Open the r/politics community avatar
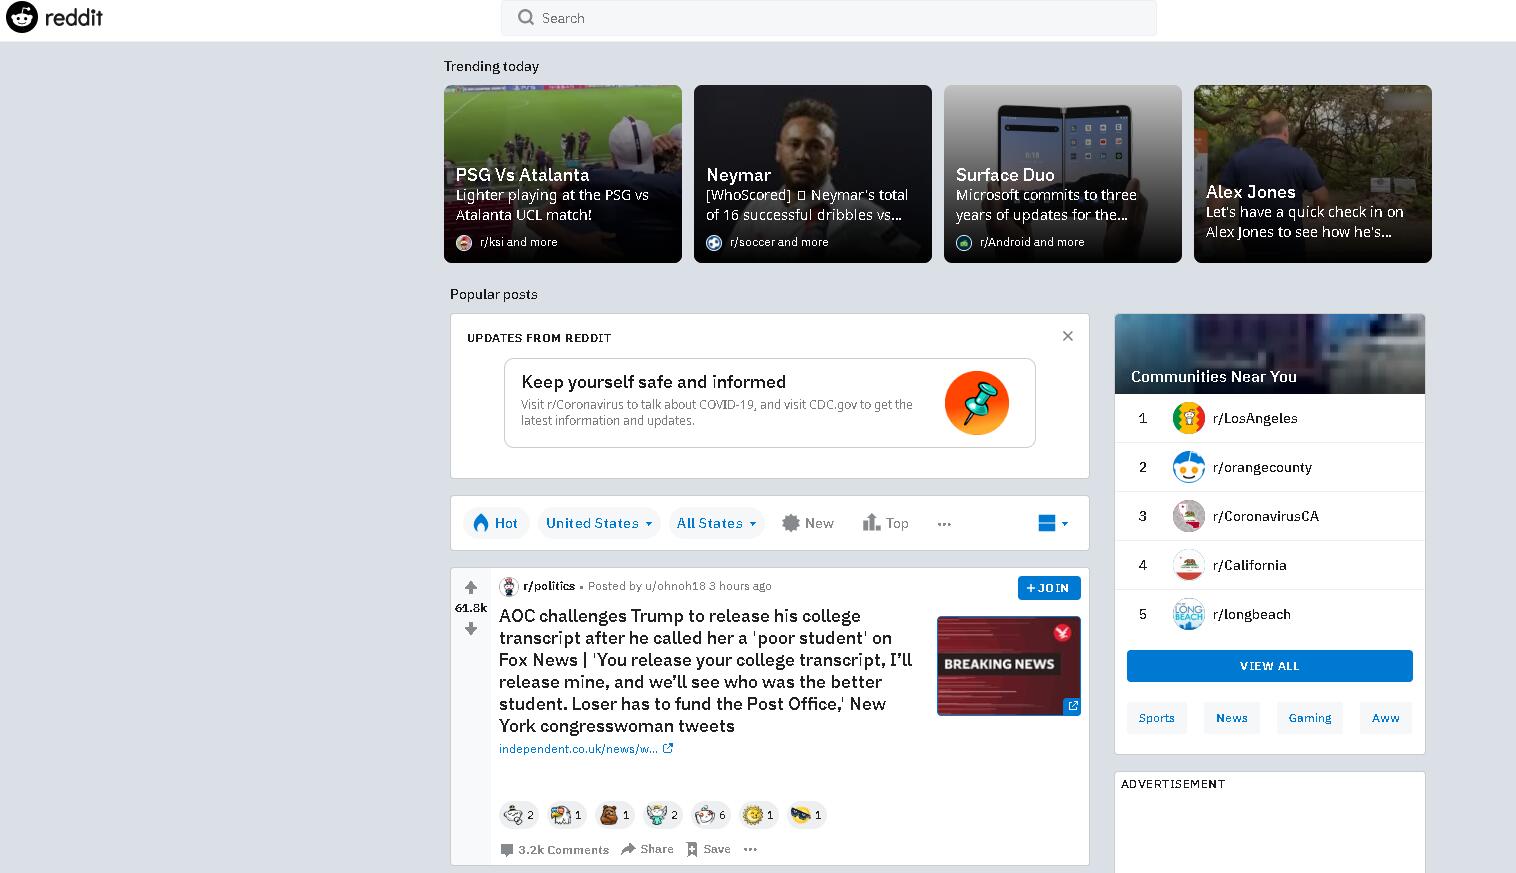This screenshot has width=1516, height=873. point(509,587)
